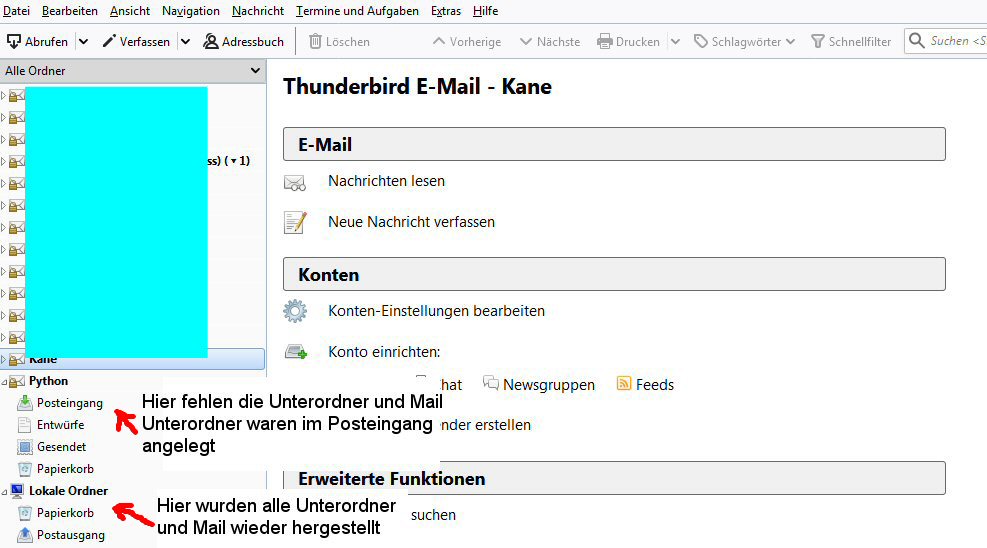Screen dimensions: 987x548
Task: Open the Nachricht menu
Action: click(257, 11)
